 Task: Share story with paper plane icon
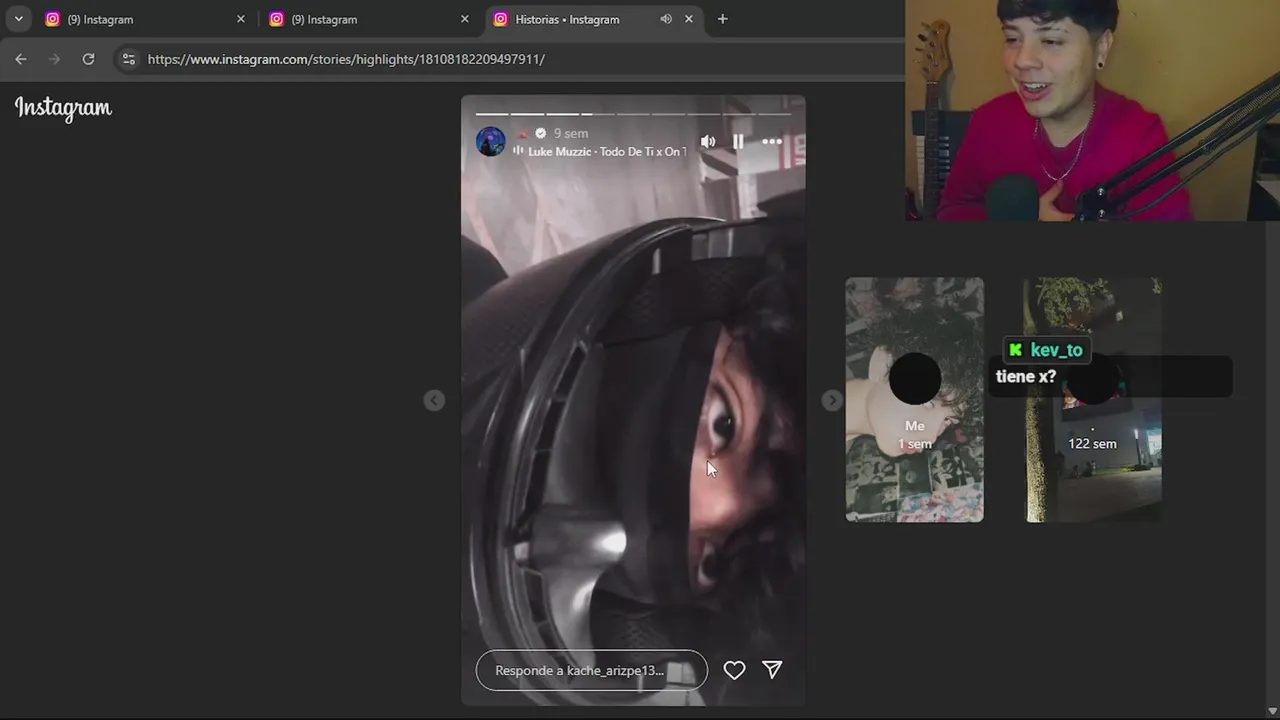(x=772, y=670)
